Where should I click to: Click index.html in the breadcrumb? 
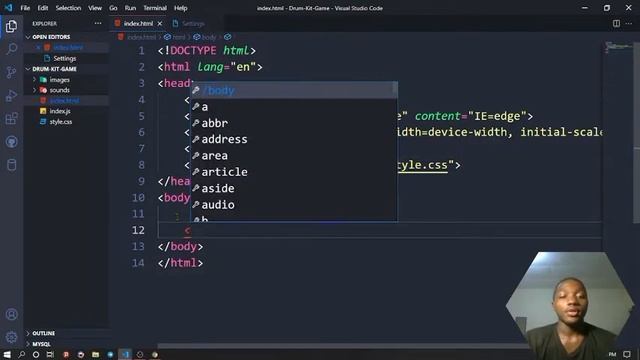click(x=141, y=37)
